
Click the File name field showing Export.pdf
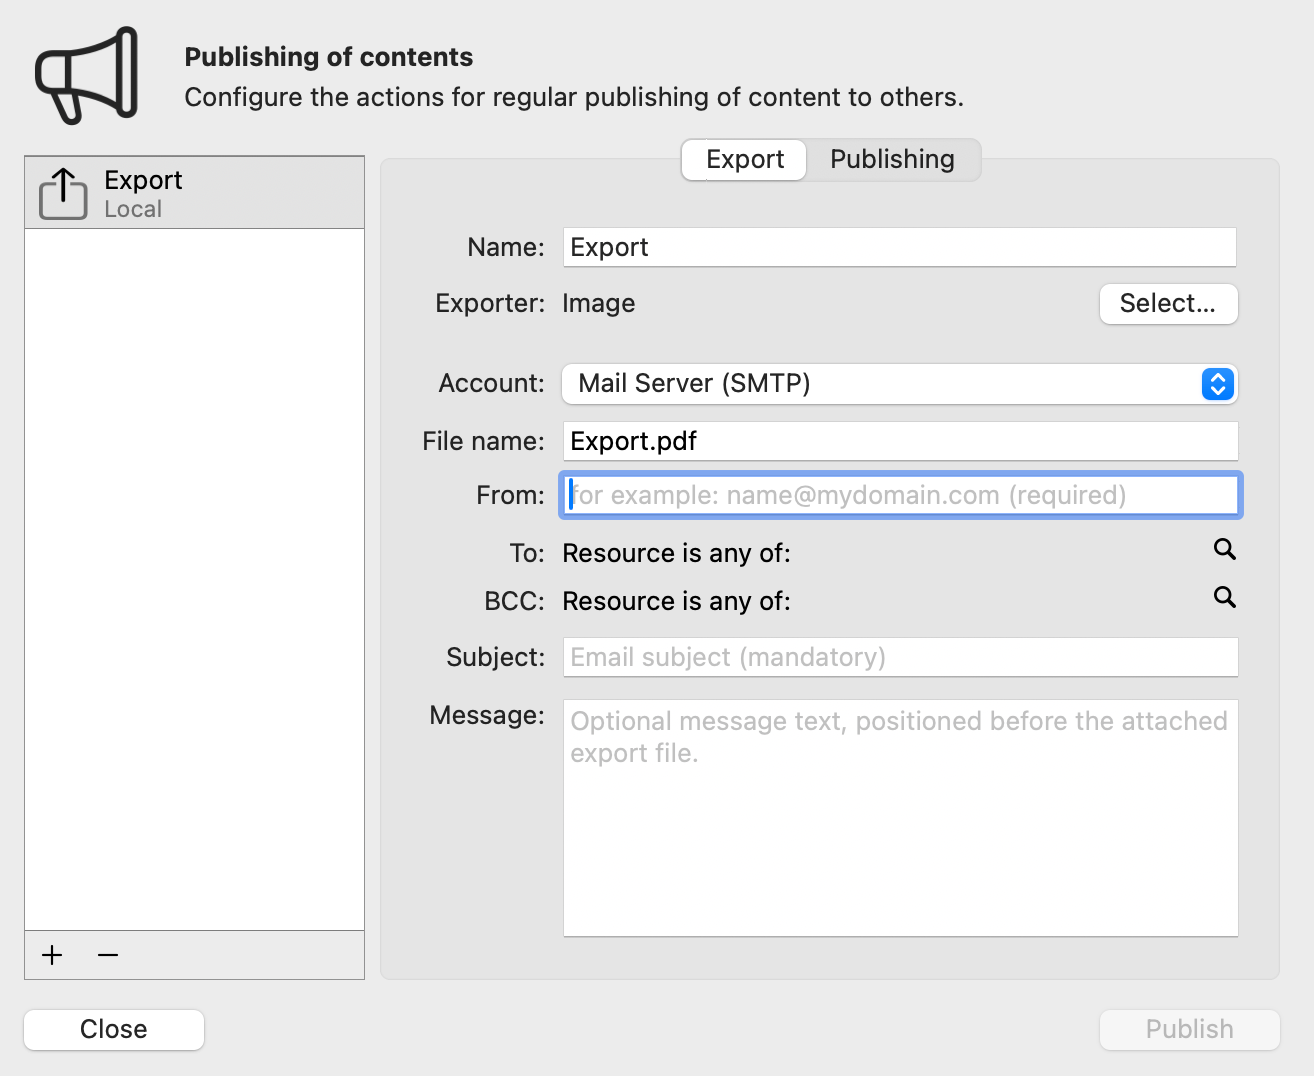click(898, 440)
